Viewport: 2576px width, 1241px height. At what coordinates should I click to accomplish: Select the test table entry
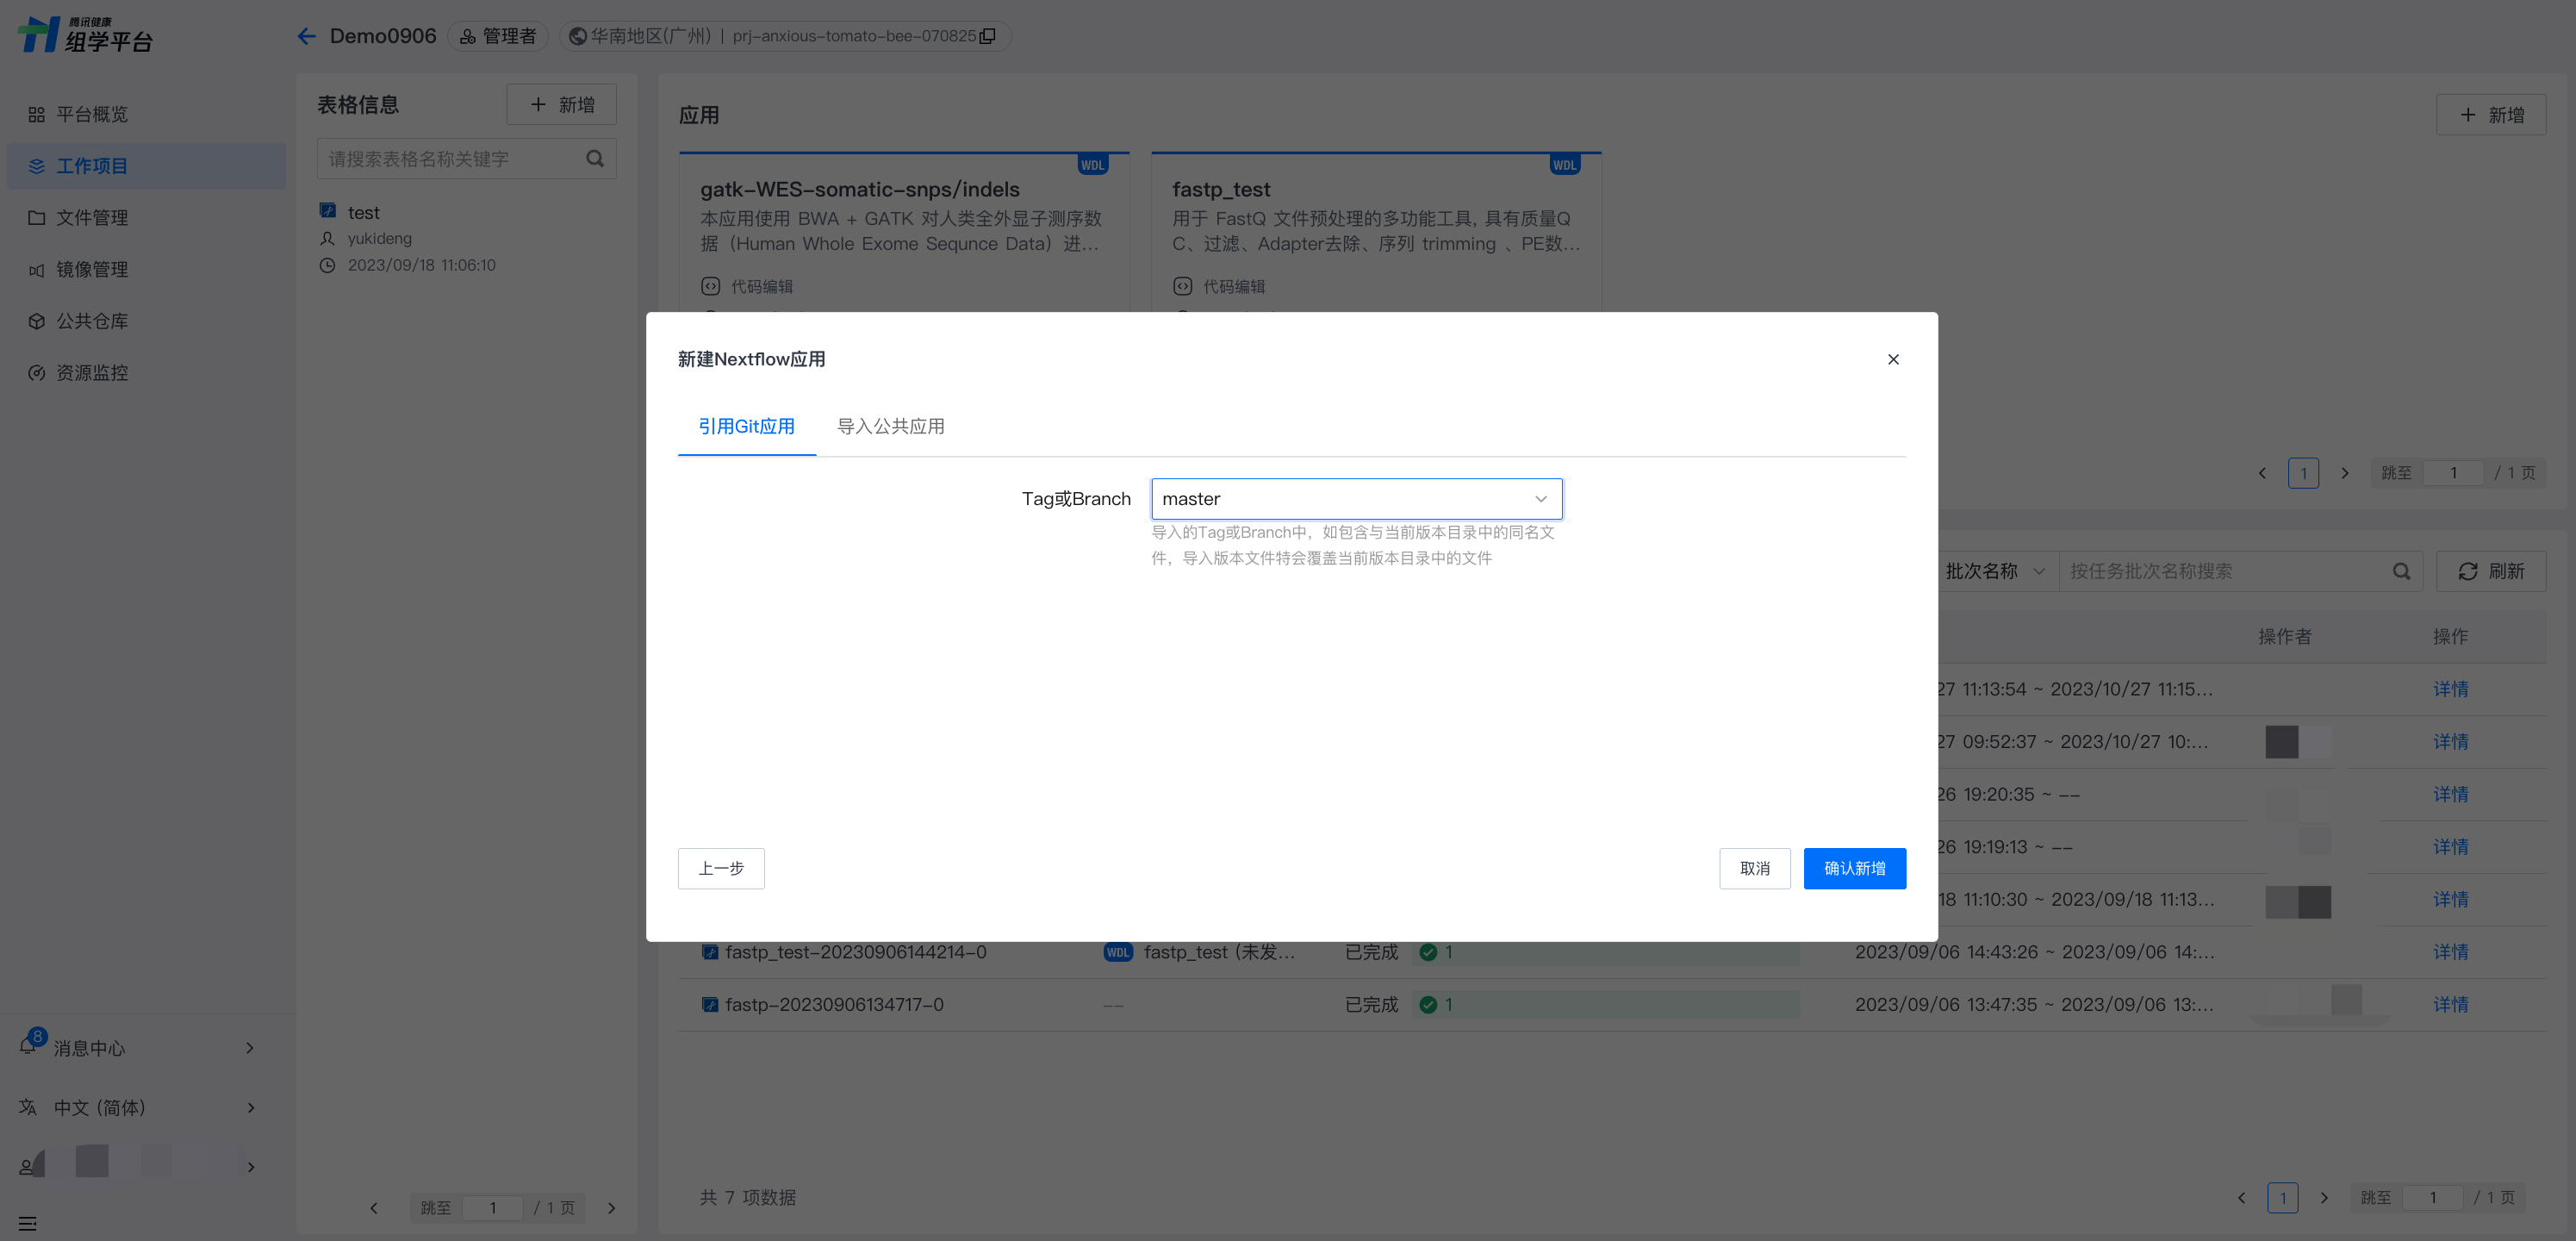pyautogui.click(x=364, y=212)
